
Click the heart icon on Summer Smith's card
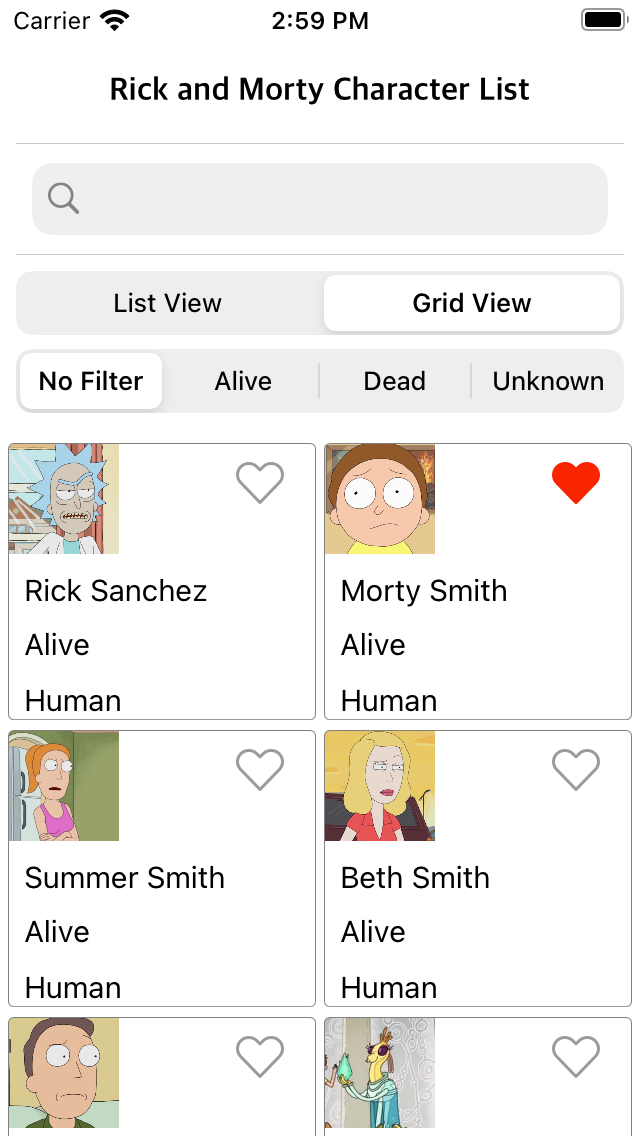click(260, 769)
